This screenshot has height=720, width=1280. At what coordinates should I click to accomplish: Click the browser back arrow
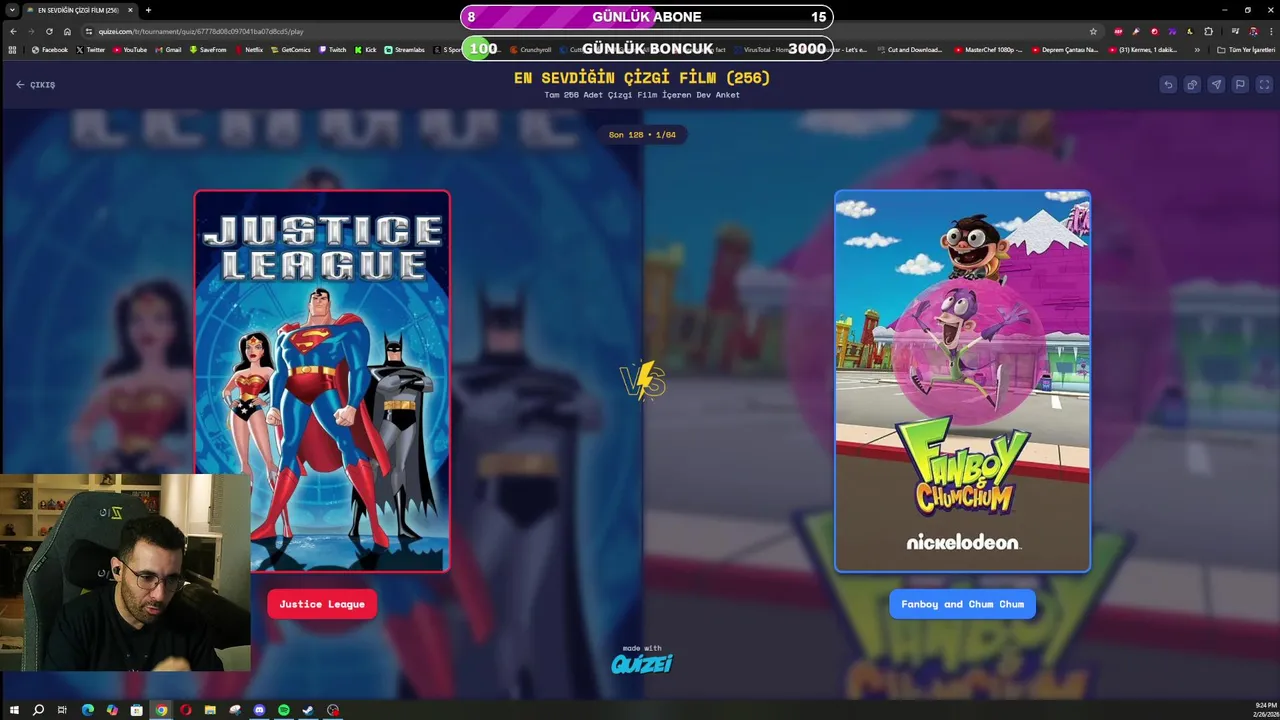[x=13, y=31]
